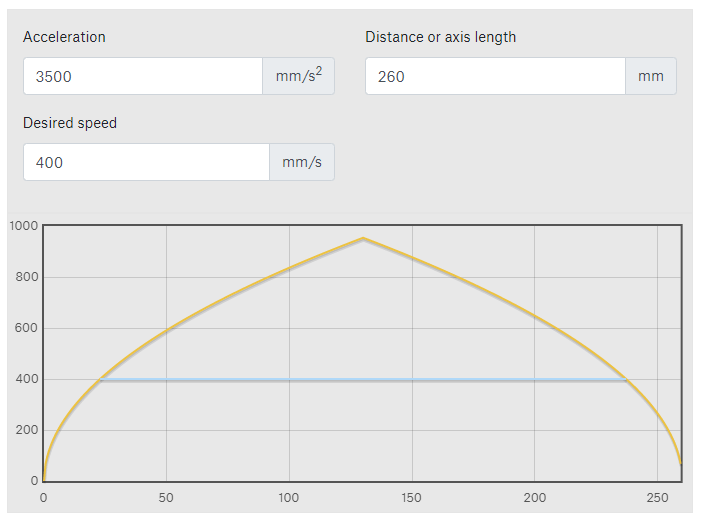701x520 pixels.
Task: Click the 150 tick label on x-axis
Action: click(411, 498)
